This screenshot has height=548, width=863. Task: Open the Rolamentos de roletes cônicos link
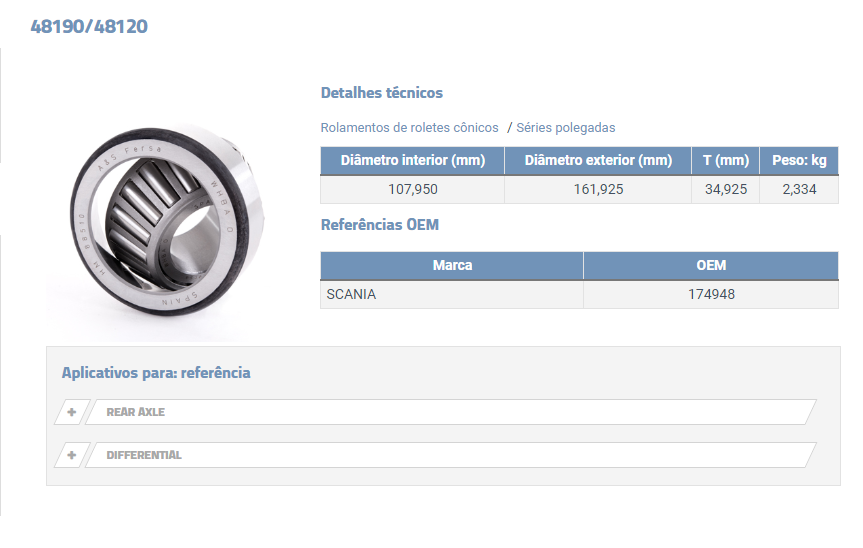pos(409,128)
